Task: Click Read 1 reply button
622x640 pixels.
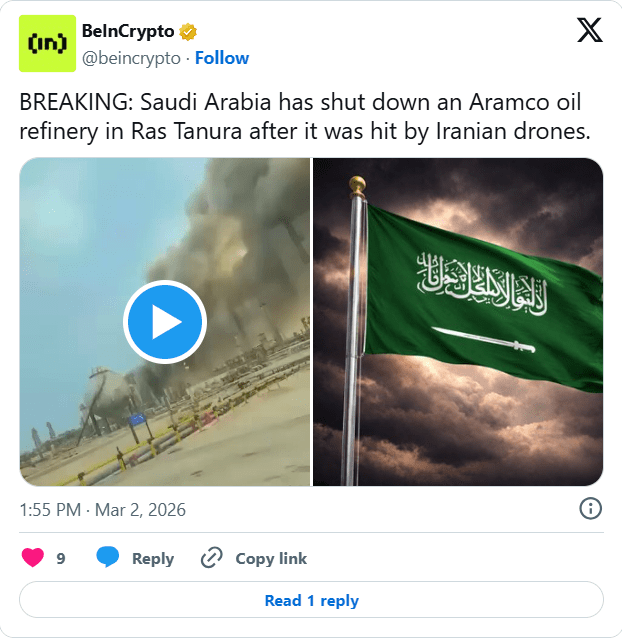Action: pos(311,600)
